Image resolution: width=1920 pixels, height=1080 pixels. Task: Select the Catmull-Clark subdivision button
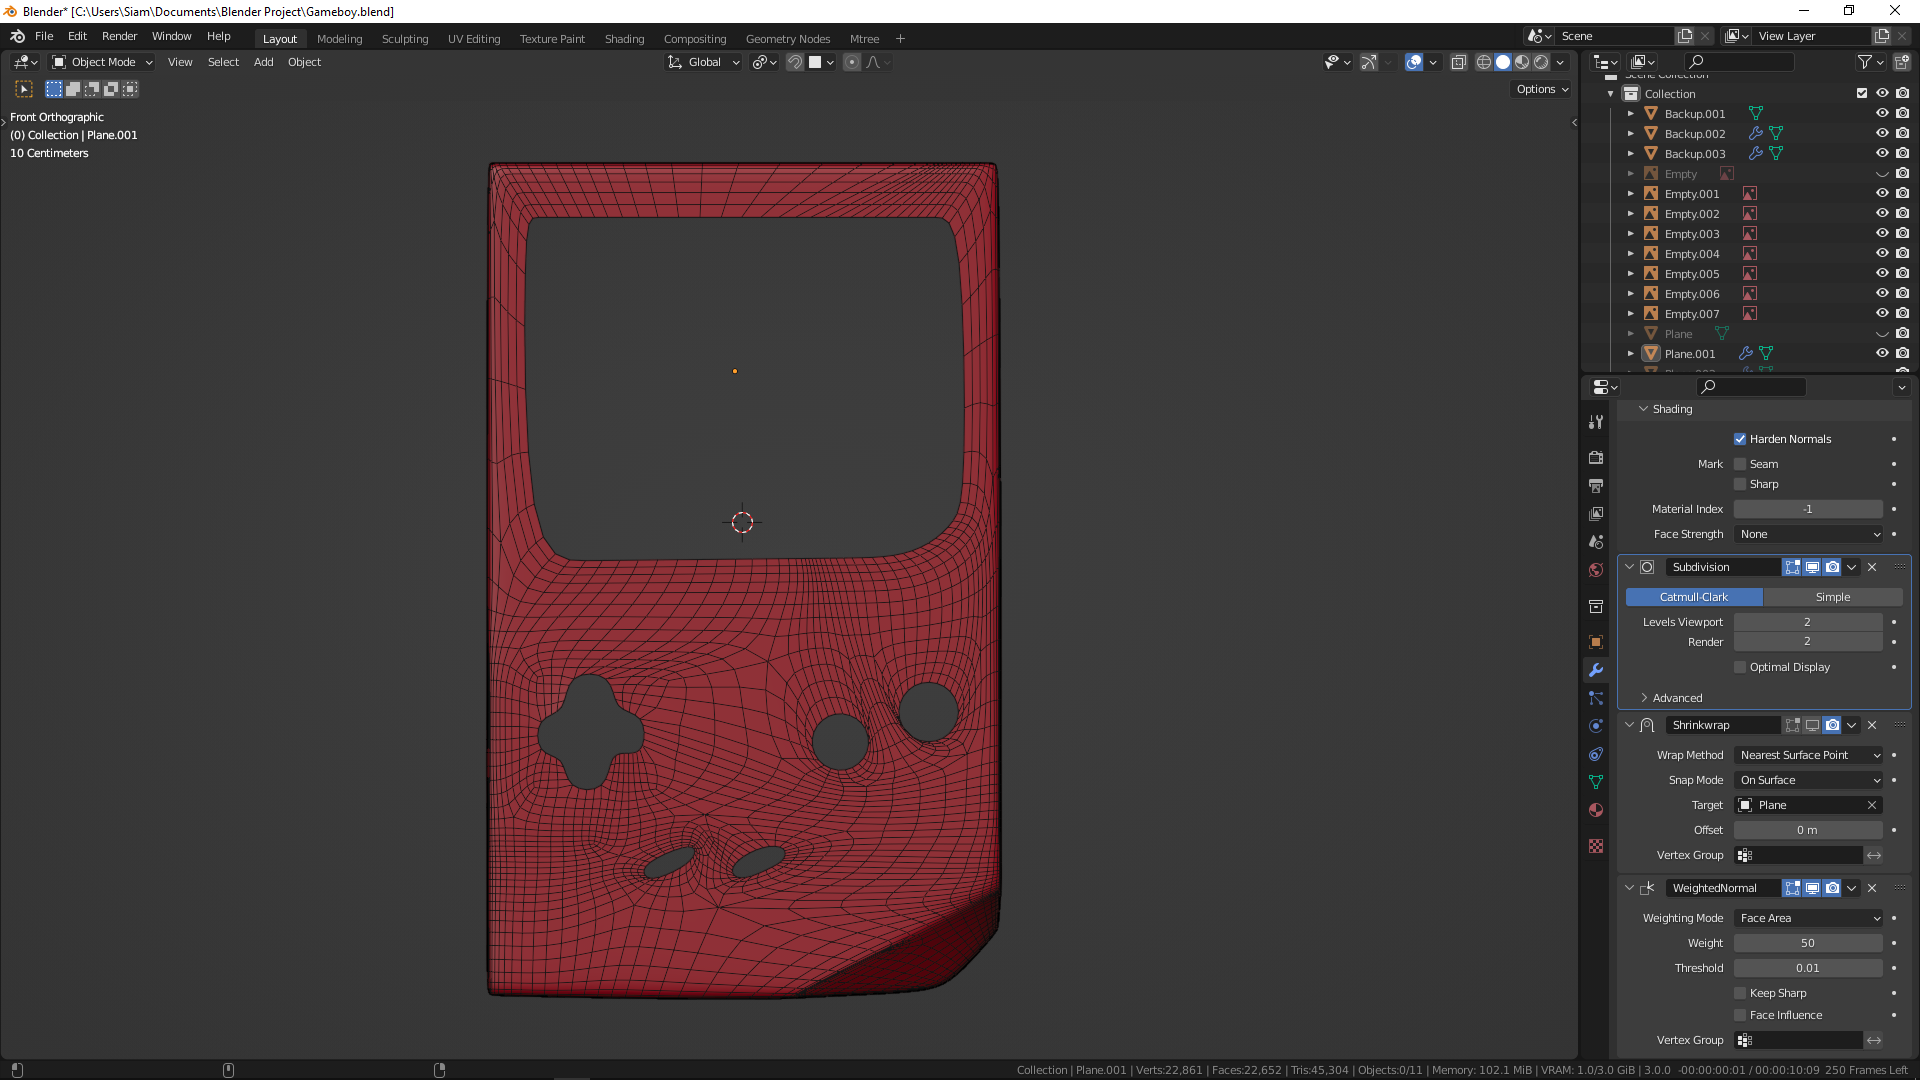pyautogui.click(x=1694, y=597)
